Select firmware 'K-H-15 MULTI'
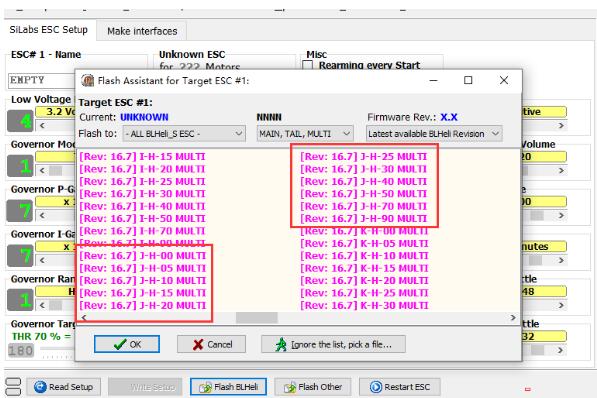597x398 pixels. coord(364,268)
